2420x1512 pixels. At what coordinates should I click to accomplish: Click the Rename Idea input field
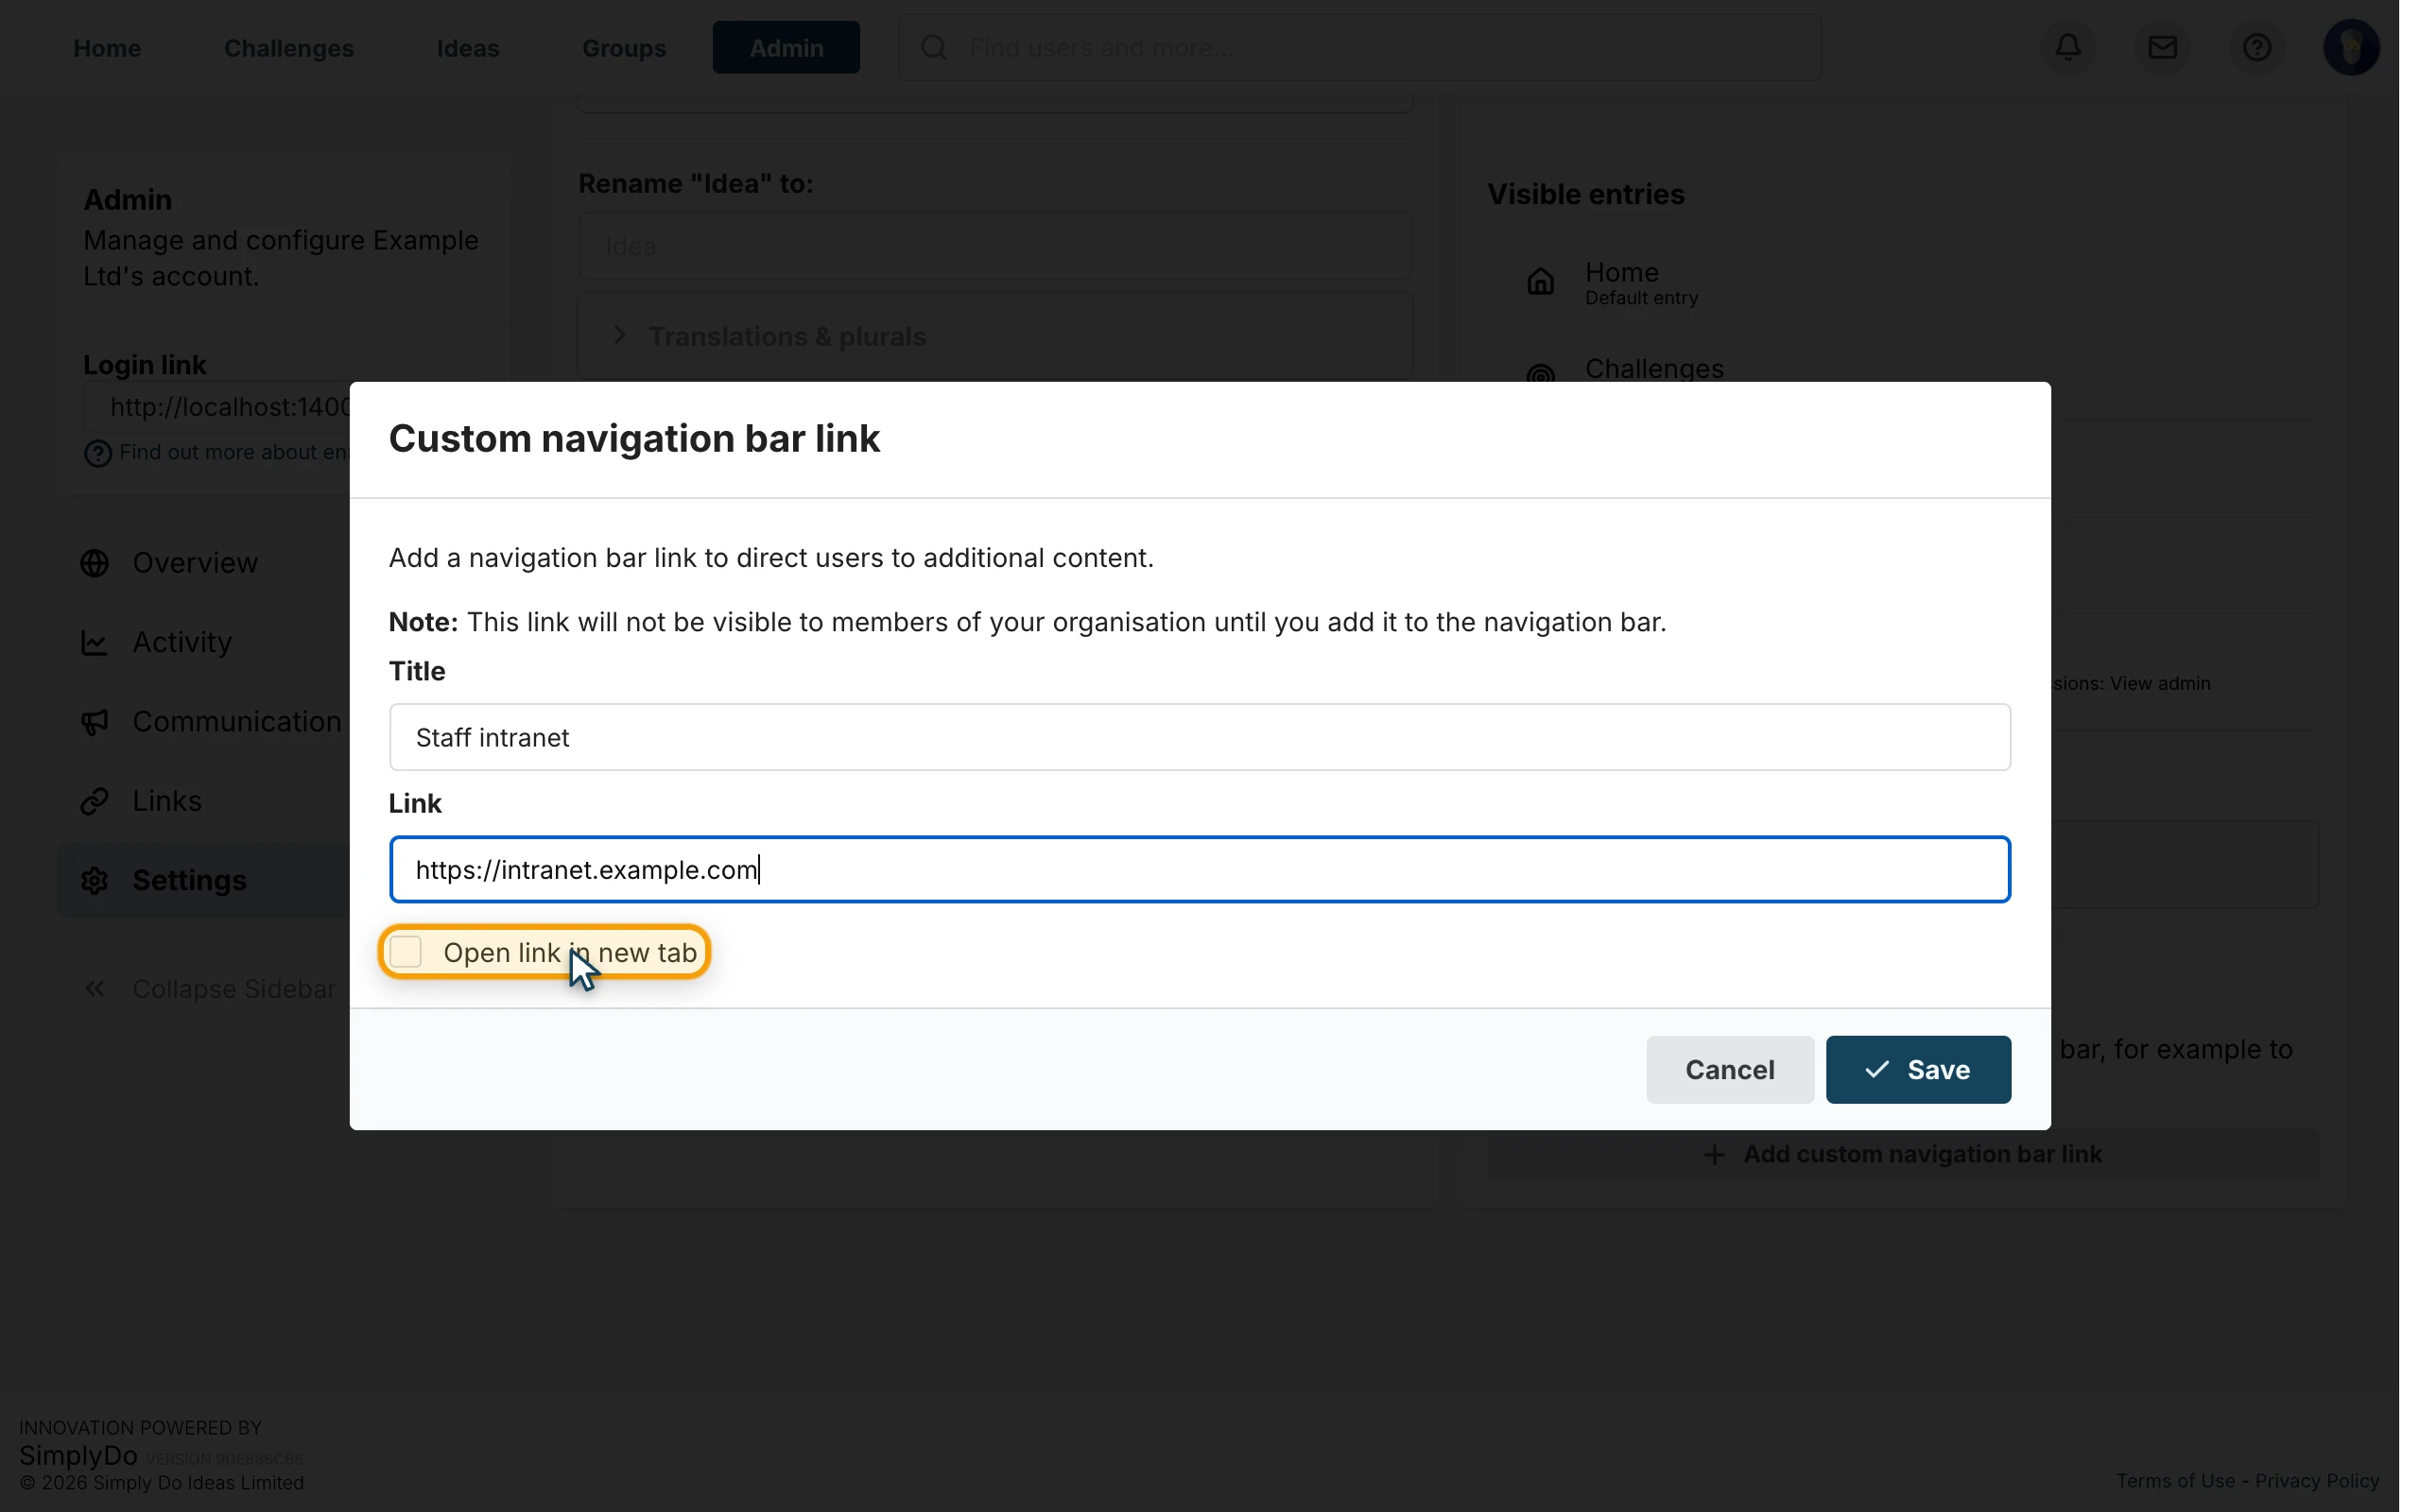[x=995, y=246]
